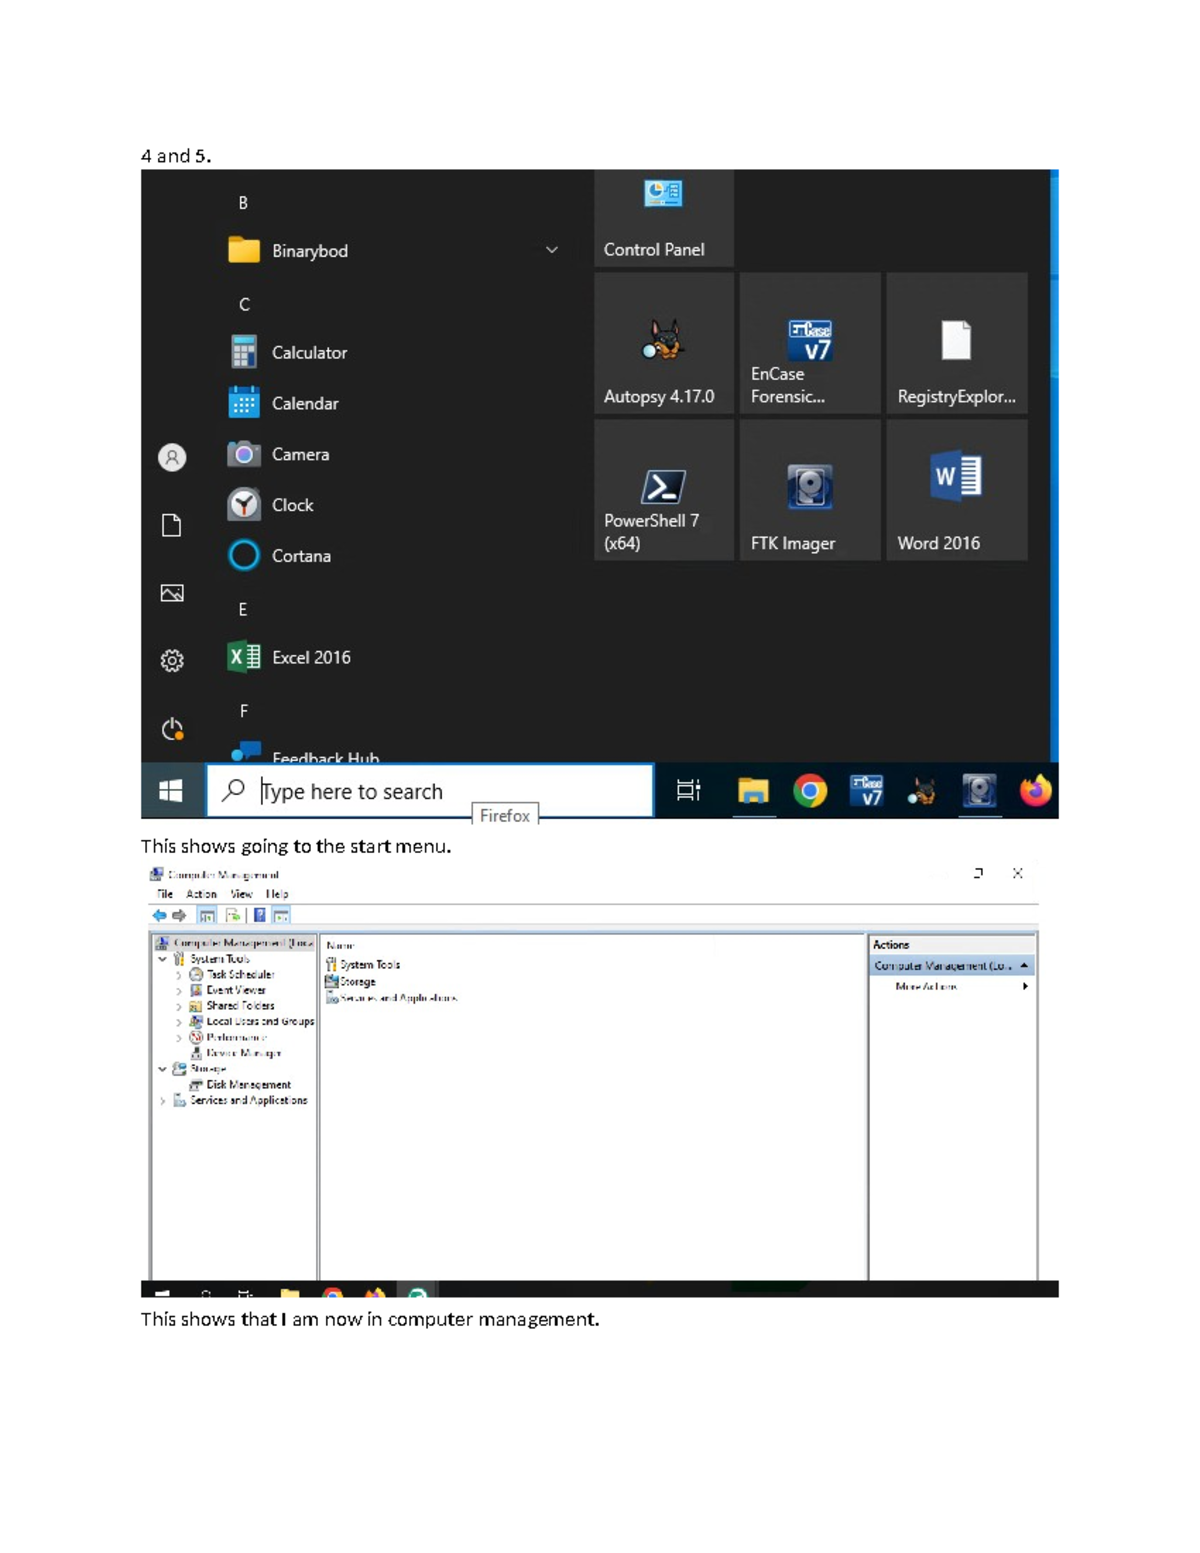1200x1553 pixels.
Task: Expand the Shared Folders tree node arrow
Action: (x=179, y=1006)
